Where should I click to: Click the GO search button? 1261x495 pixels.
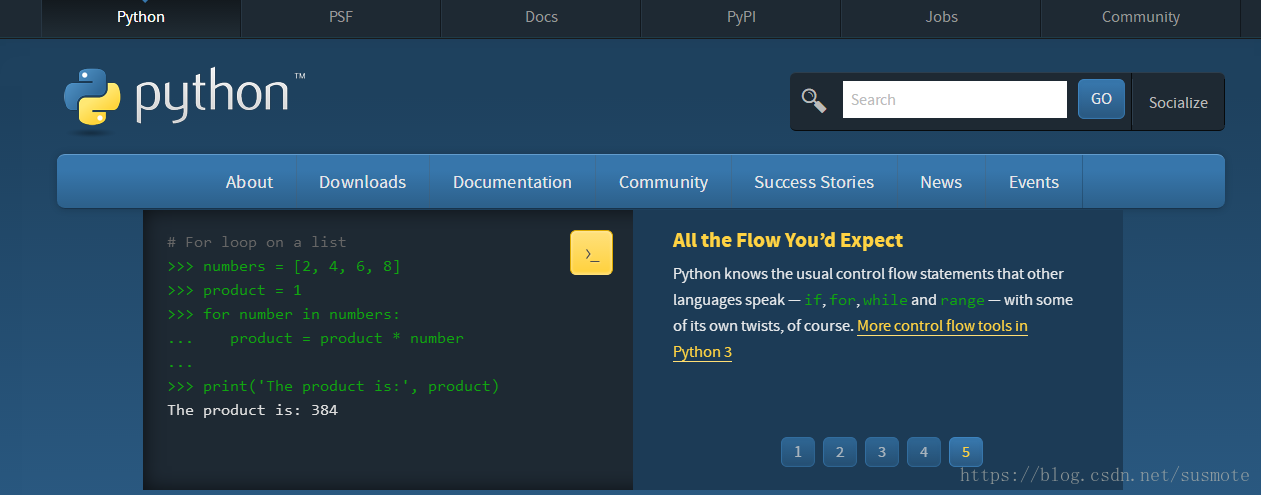pos(1101,99)
